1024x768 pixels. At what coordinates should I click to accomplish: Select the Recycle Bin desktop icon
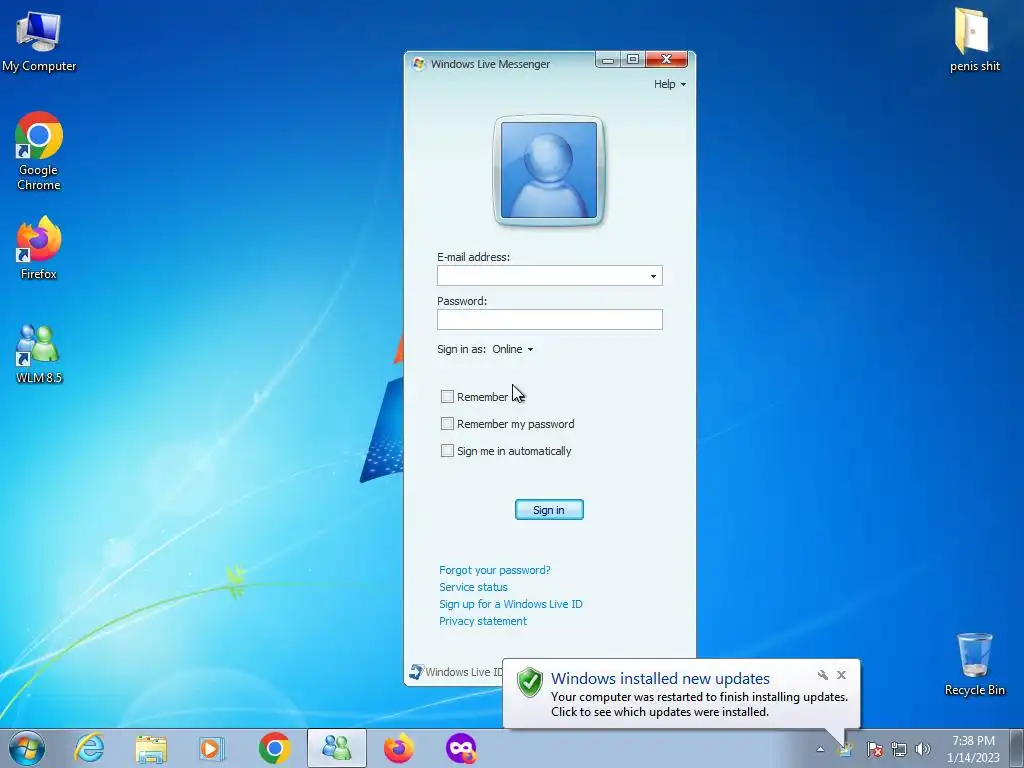(974, 664)
